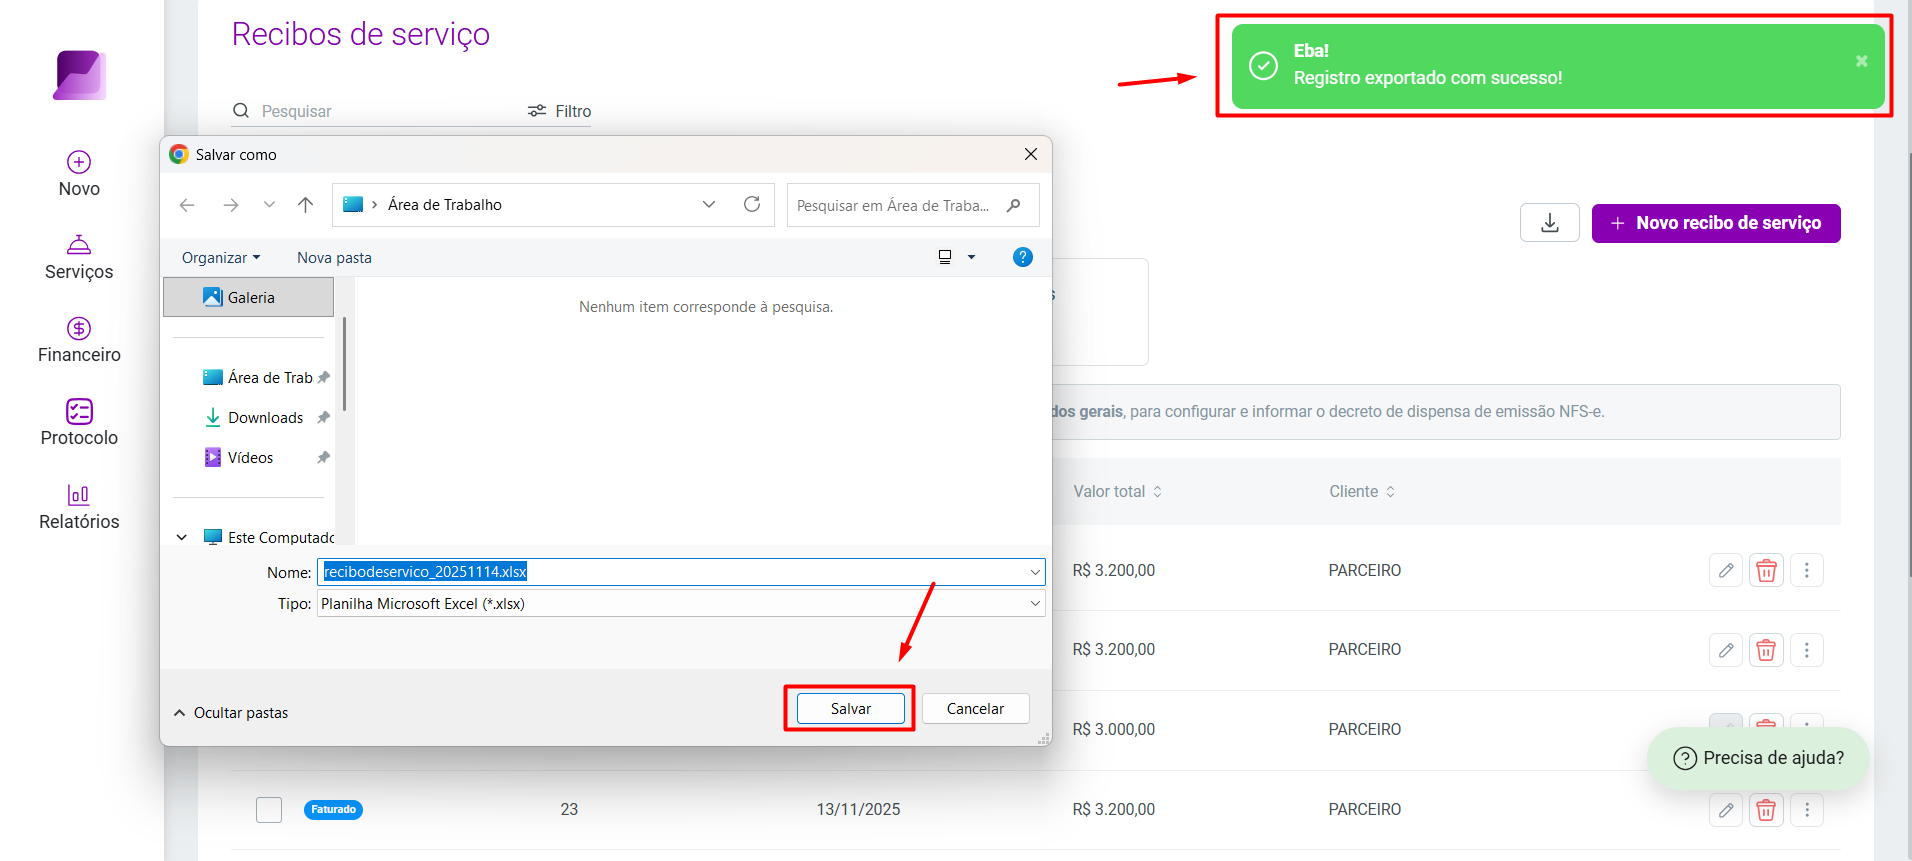Refresh the Área de Trabalho folder view
The image size is (1912, 861).
[752, 204]
